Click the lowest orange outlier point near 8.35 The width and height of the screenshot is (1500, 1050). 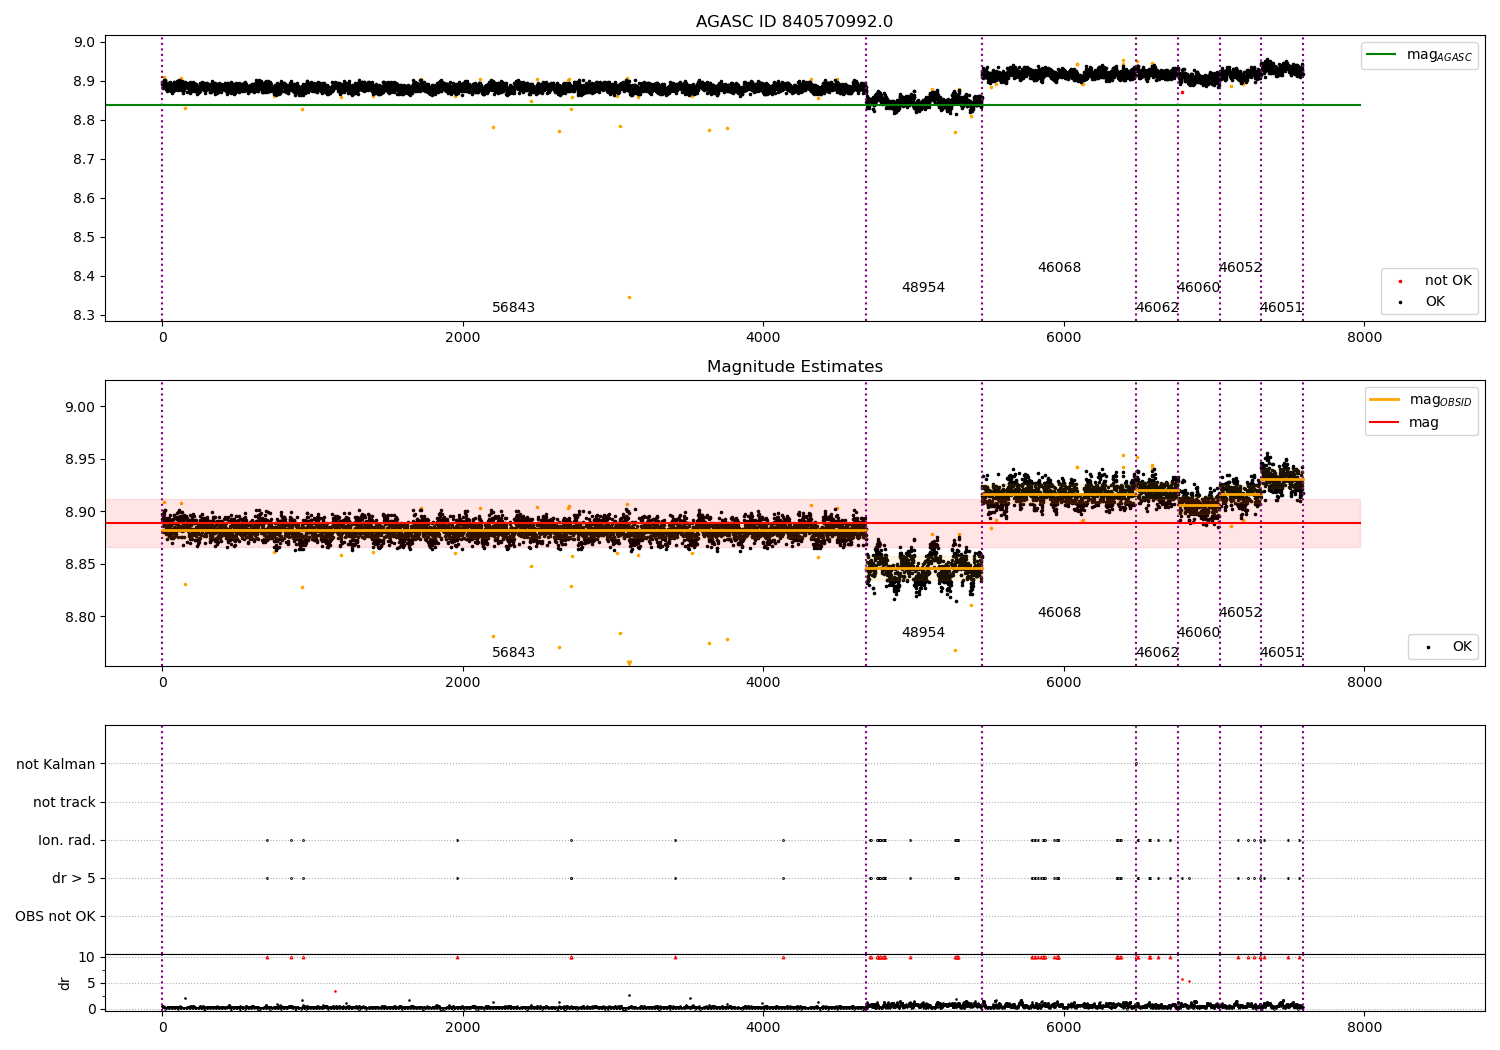[629, 297]
